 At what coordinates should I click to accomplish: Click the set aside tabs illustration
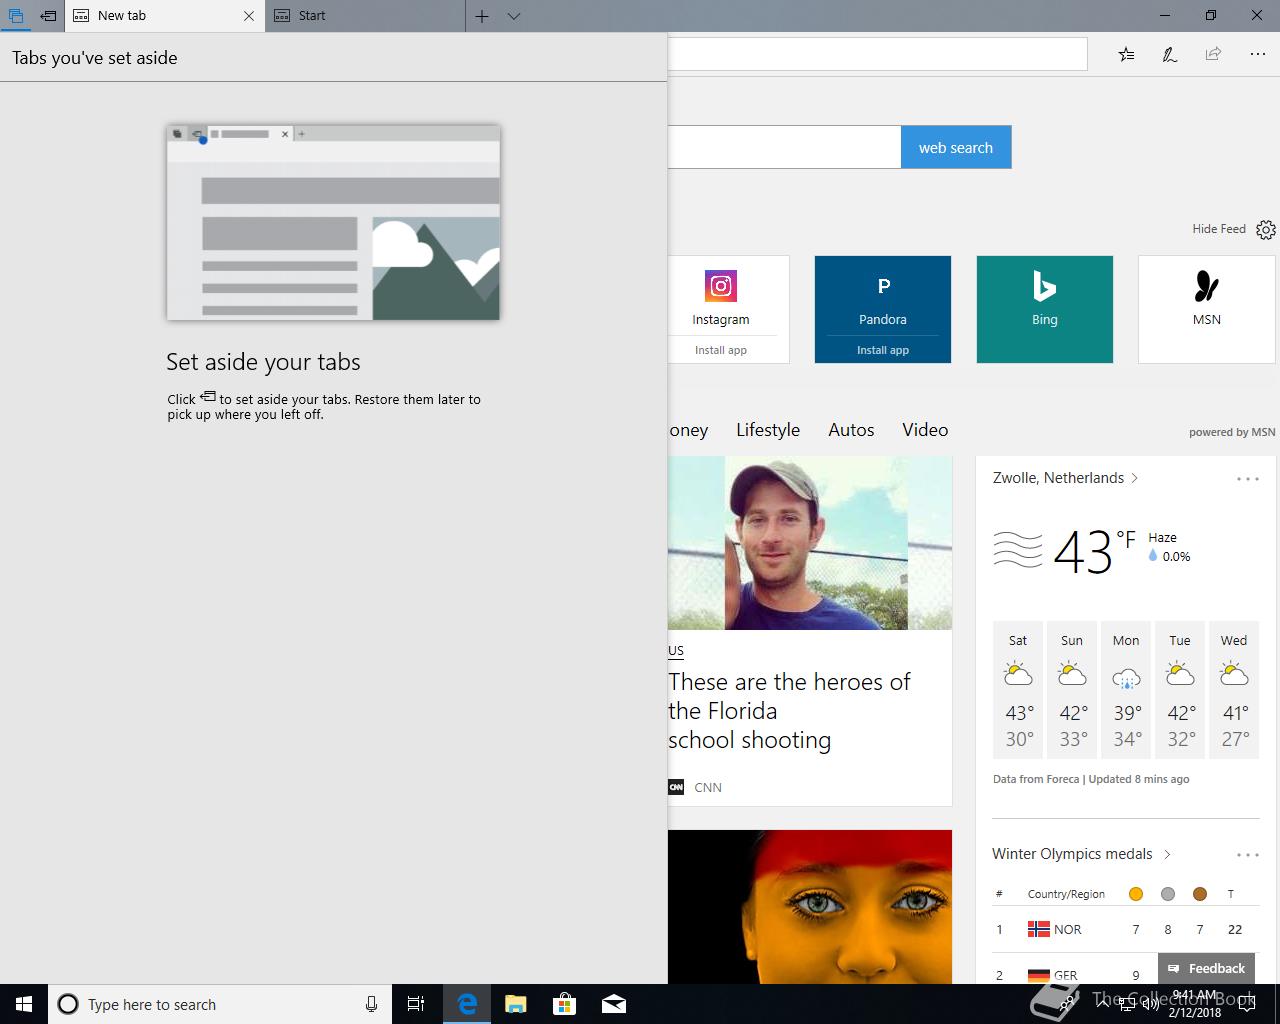[333, 222]
